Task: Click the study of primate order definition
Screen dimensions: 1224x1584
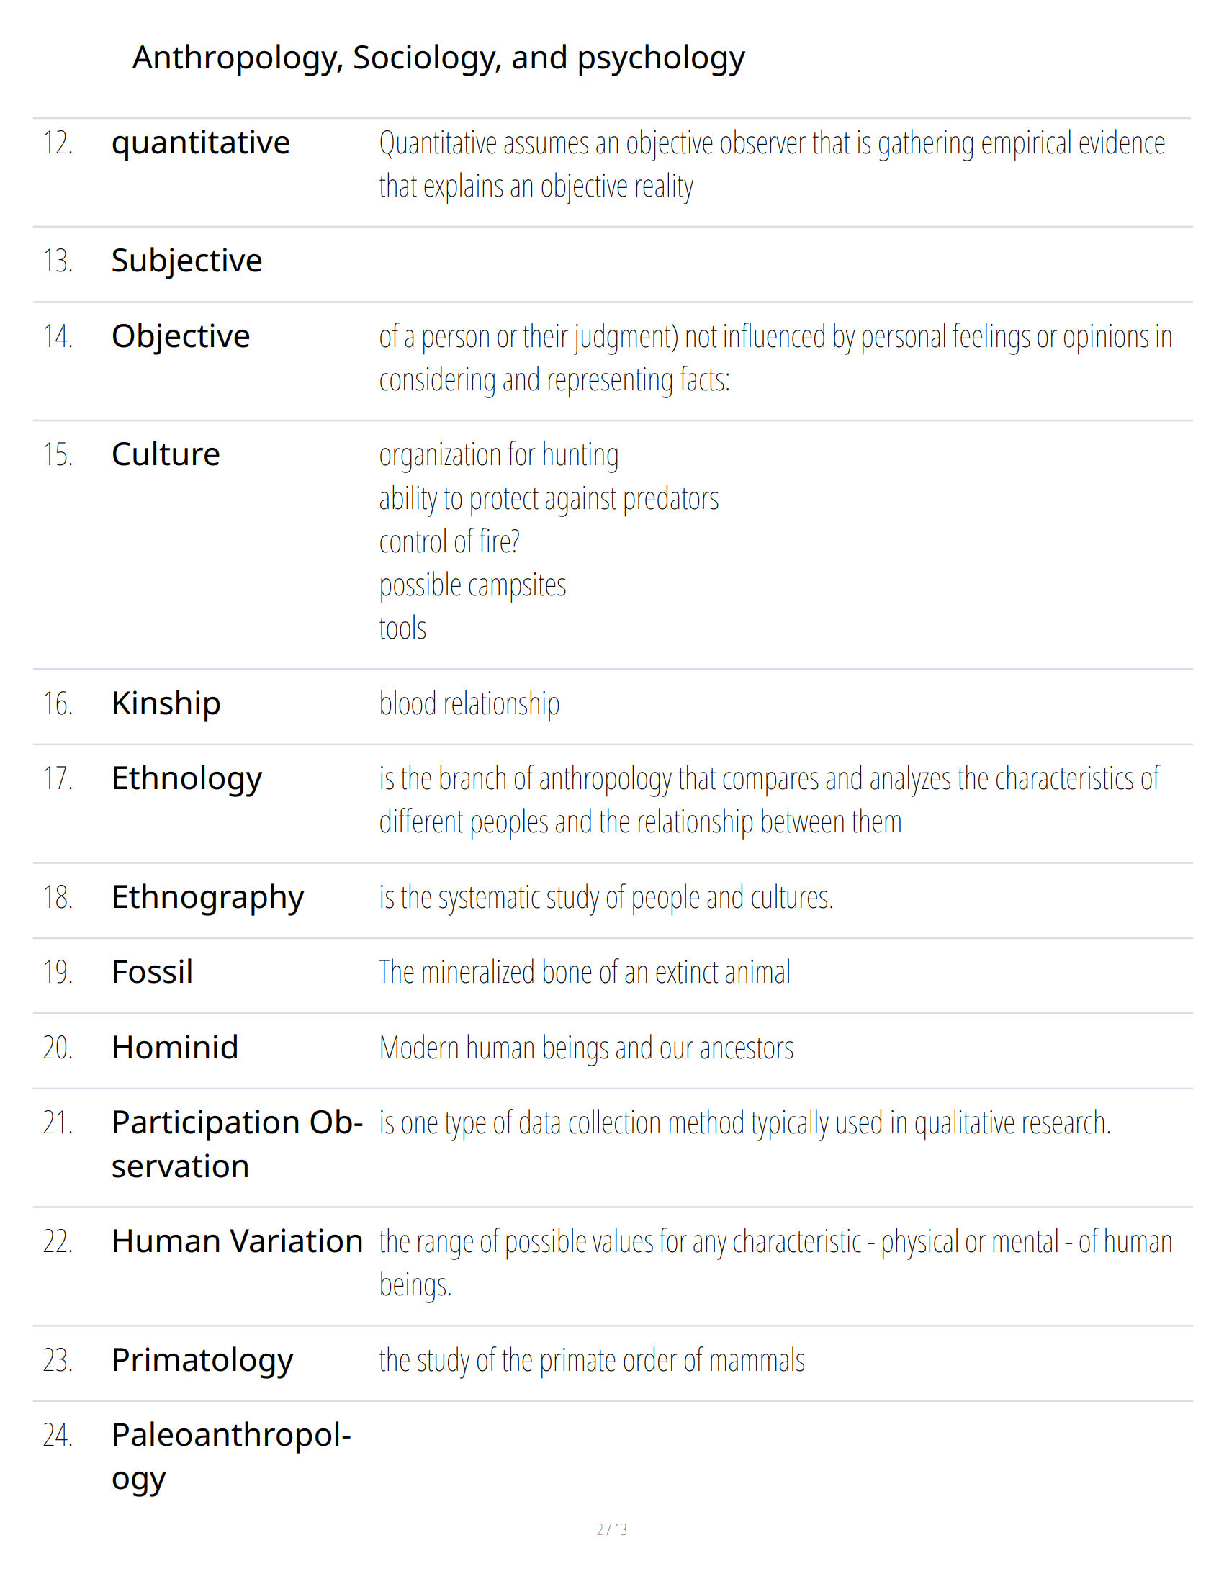Action: click(x=592, y=1361)
